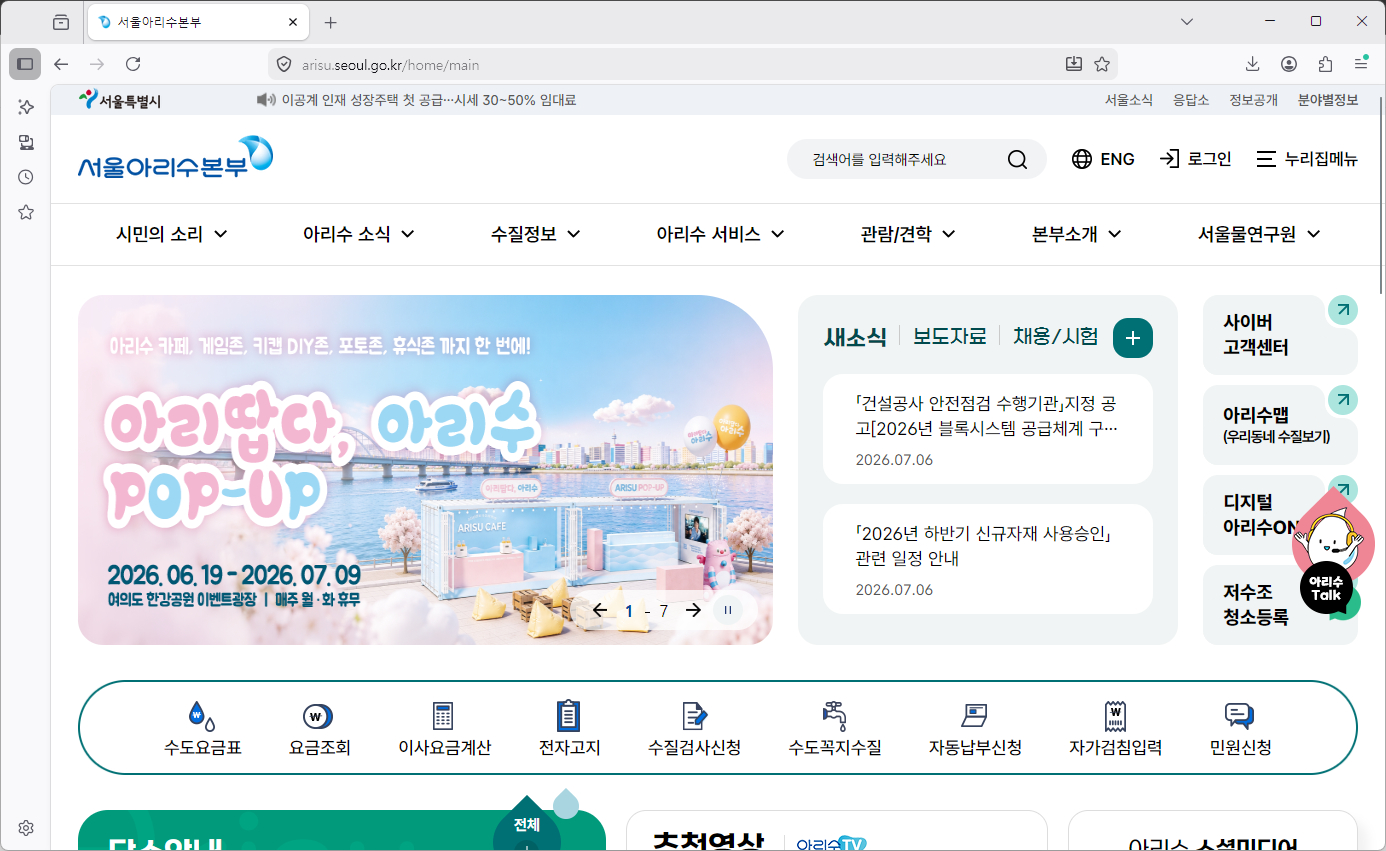Open the 사이버 고객센터 card
Viewport: 1386px width, 851px height.
click(1280, 335)
